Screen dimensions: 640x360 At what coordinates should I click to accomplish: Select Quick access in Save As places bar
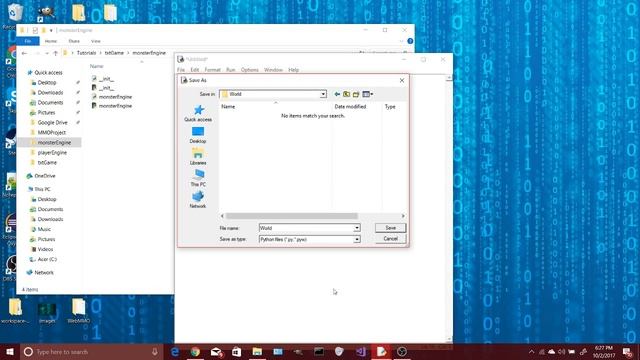(198, 113)
